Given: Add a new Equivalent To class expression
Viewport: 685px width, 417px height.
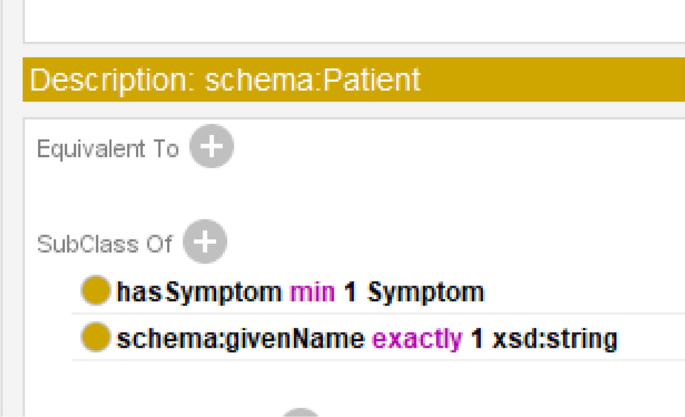Looking at the screenshot, I should tap(211, 148).
